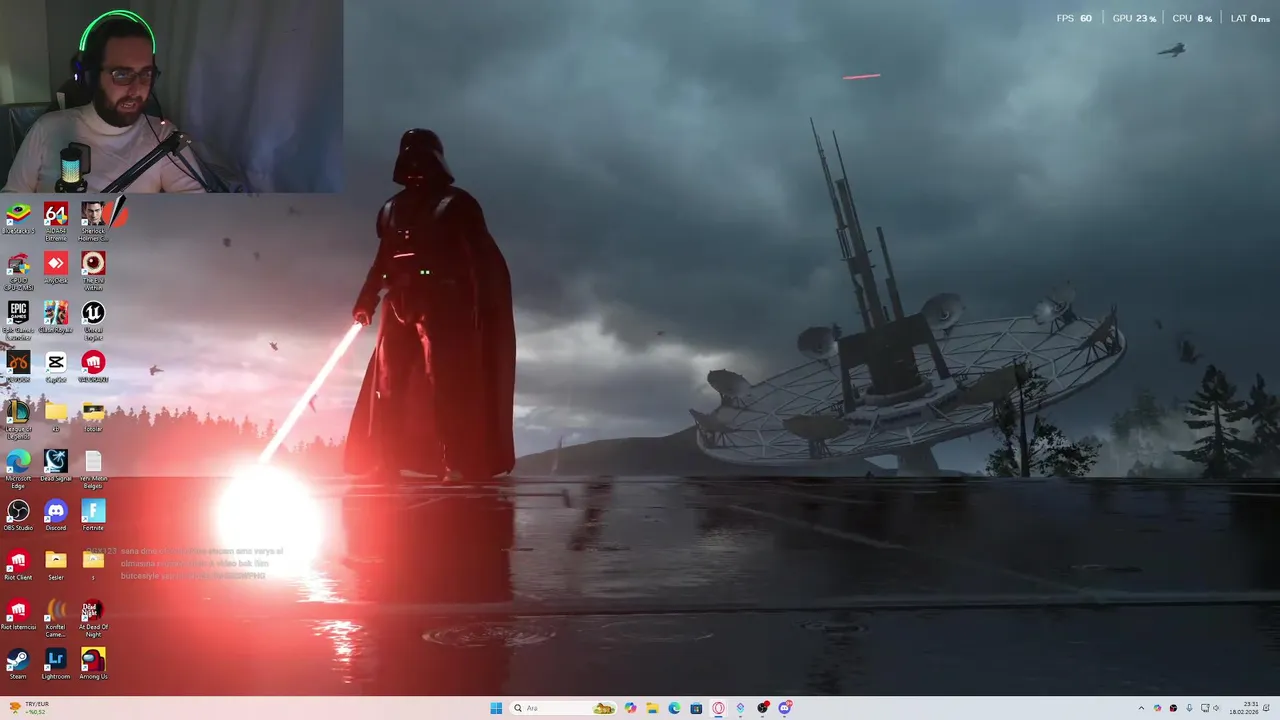Switch to Opera GX in the taskbar
This screenshot has width=1280, height=720.
click(718, 708)
